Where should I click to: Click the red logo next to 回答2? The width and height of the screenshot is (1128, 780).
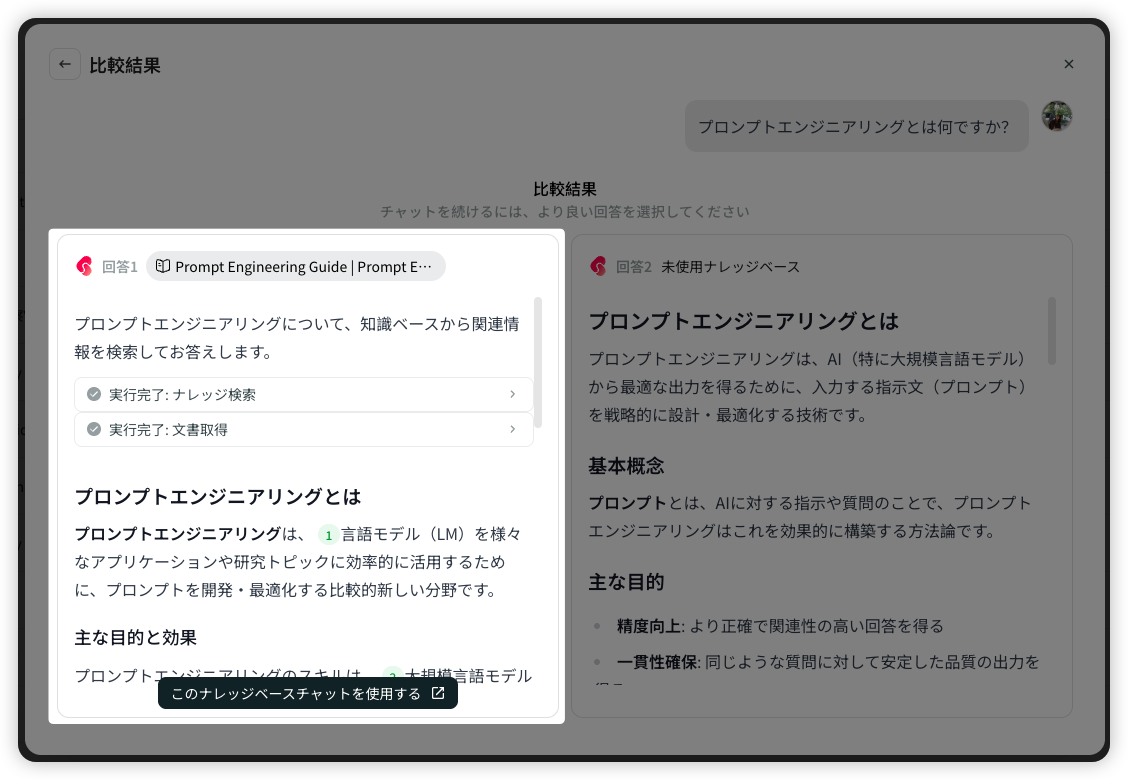598,266
